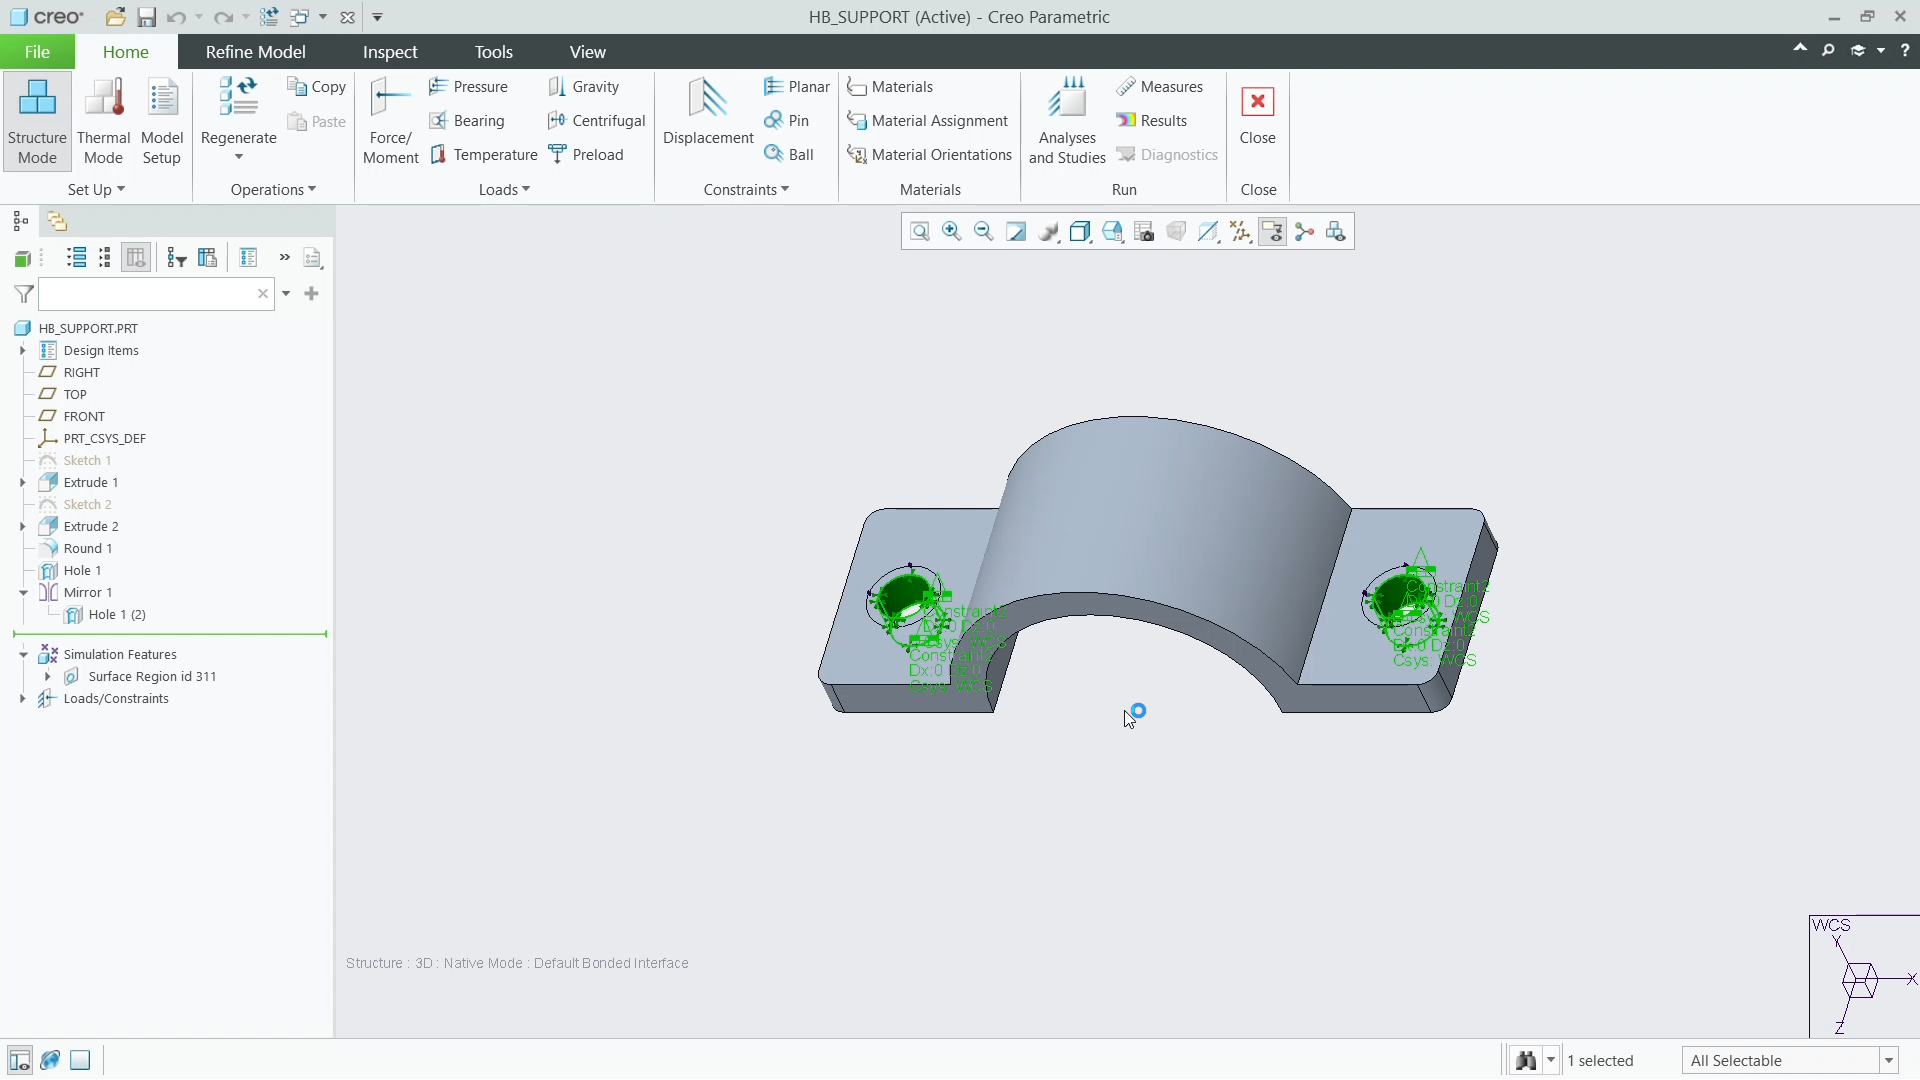Click the Regenerate icon

pos(238,97)
